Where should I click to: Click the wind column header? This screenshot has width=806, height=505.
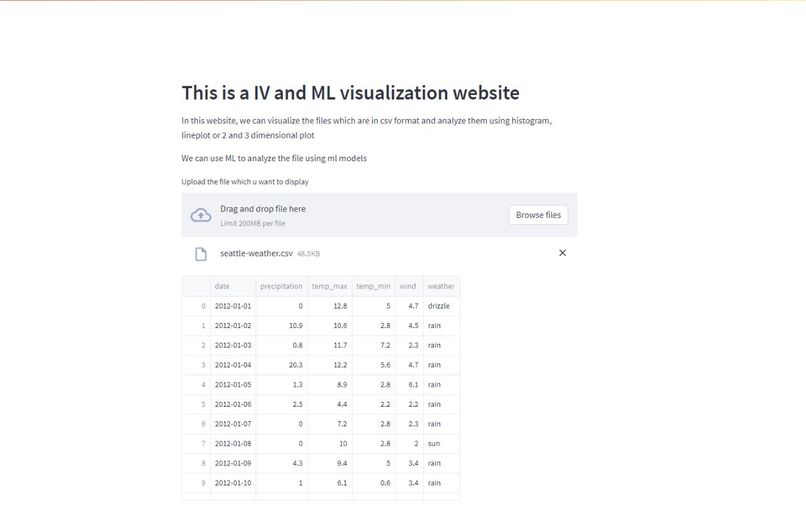[x=409, y=286]
